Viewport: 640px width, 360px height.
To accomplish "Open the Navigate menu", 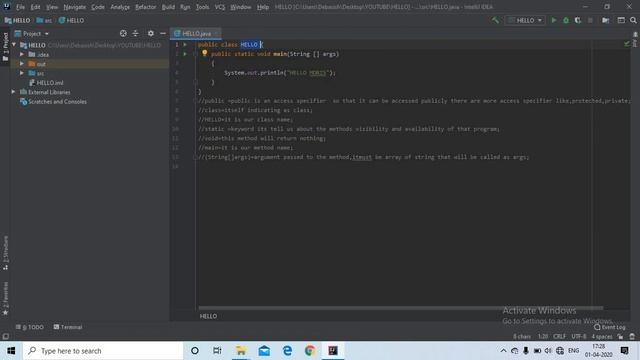I will pyautogui.click(x=75, y=7).
